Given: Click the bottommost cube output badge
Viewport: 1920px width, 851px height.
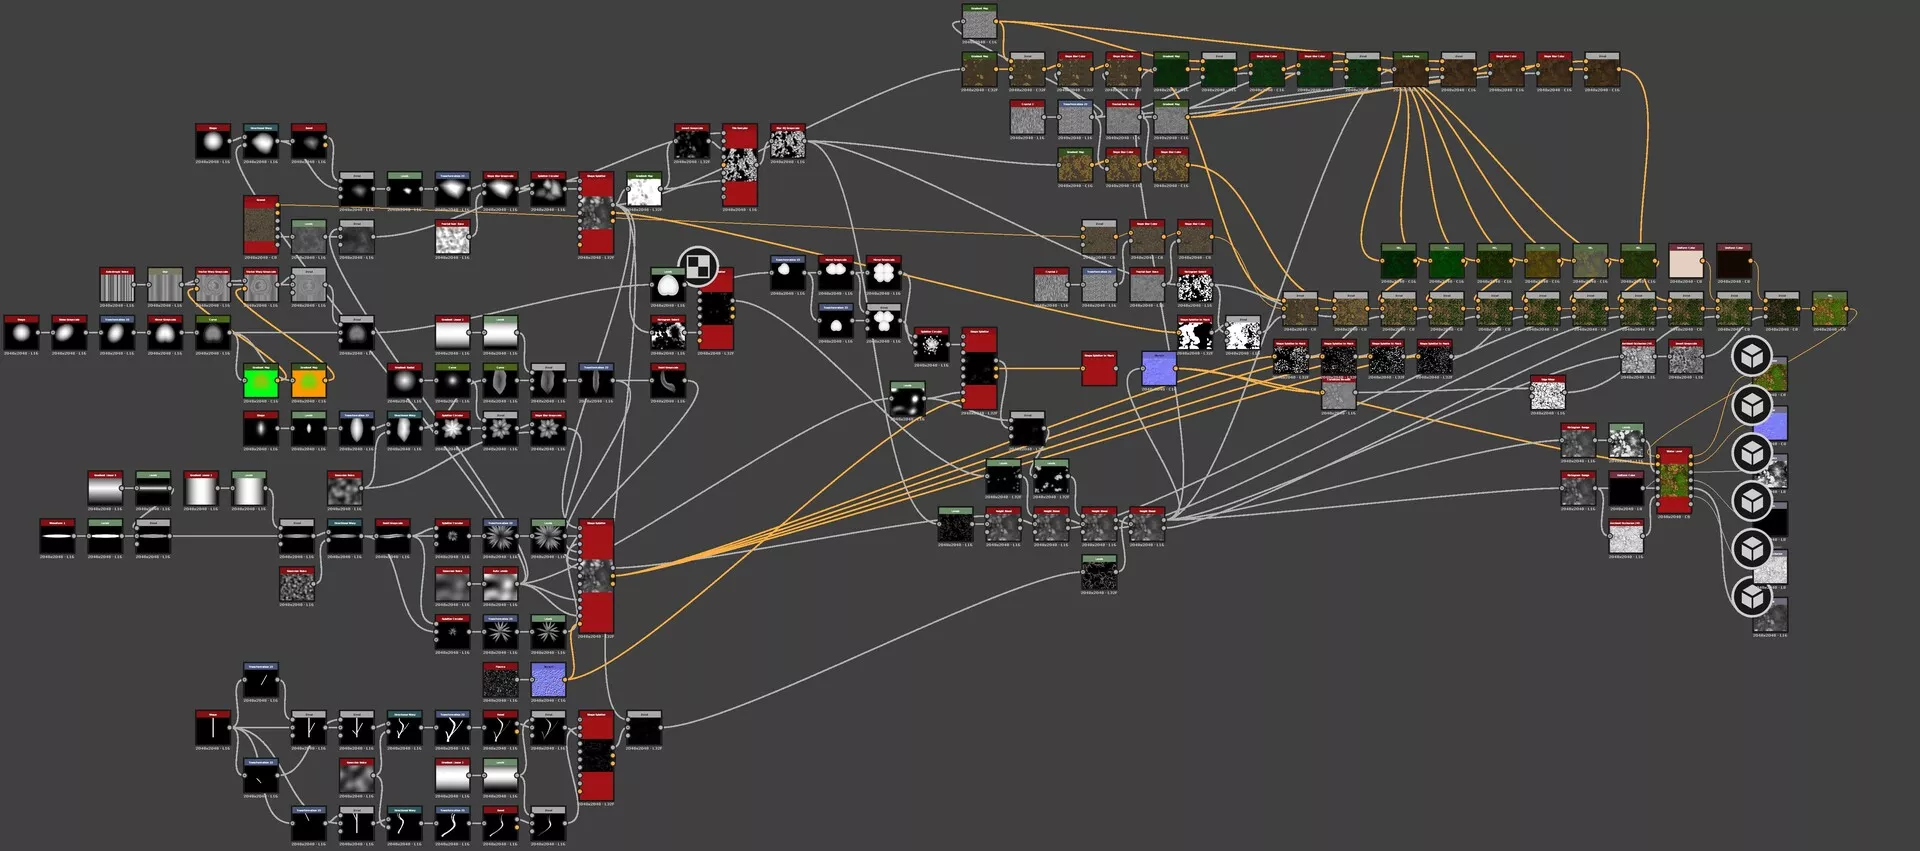Looking at the screenshot, I should coord(1751,597).
